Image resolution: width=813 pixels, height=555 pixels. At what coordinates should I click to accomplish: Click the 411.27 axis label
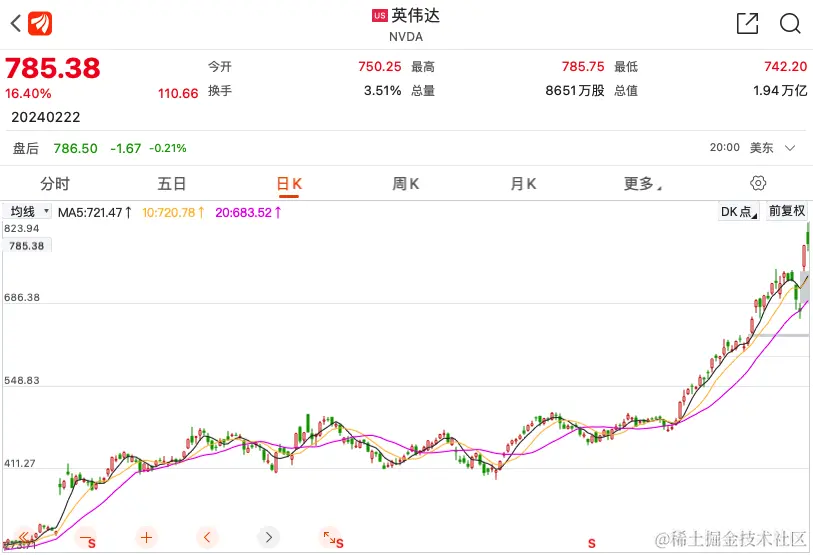tap(20, 464)
